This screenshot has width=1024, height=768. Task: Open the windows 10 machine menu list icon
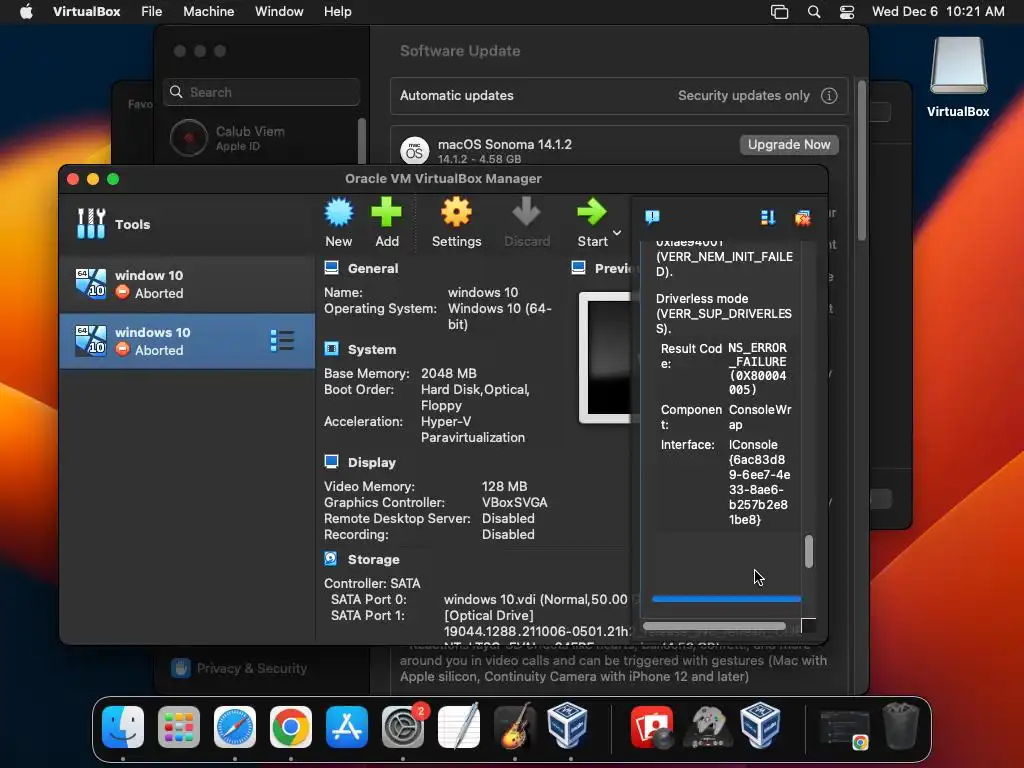pyautogui.click(x=282, y=341)
